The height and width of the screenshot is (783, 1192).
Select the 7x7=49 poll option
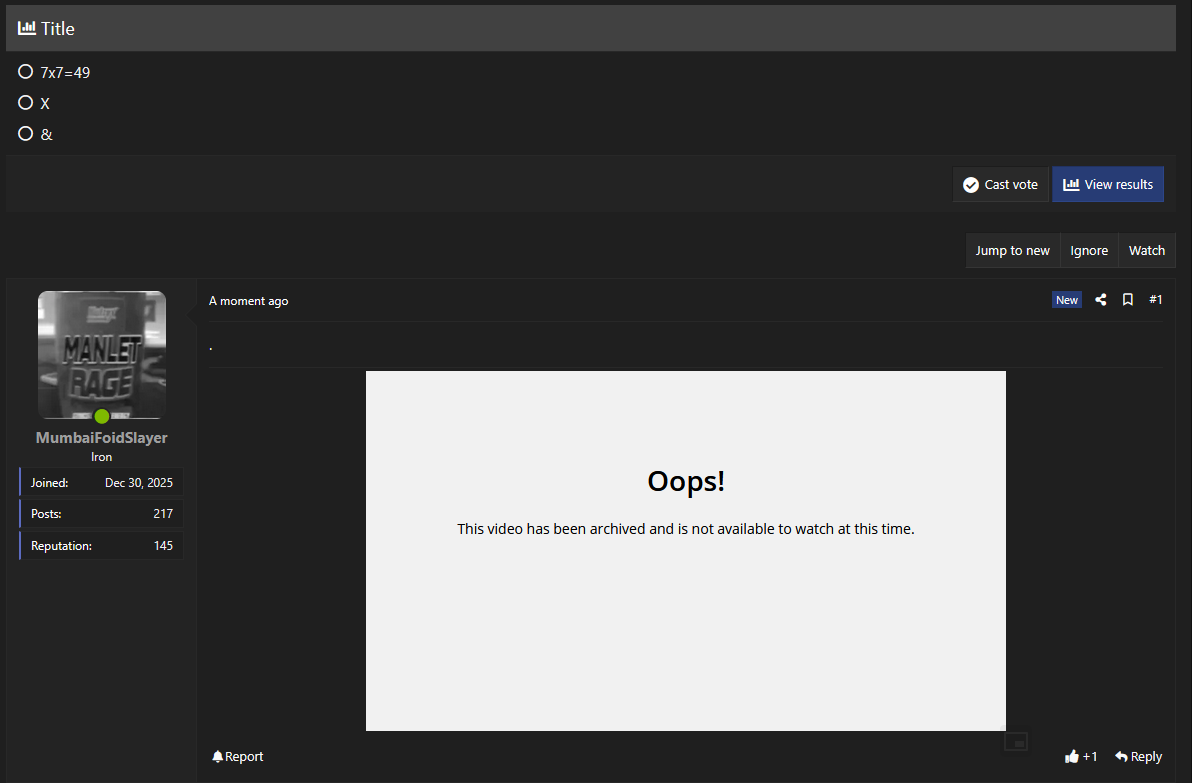pos(26,72)
